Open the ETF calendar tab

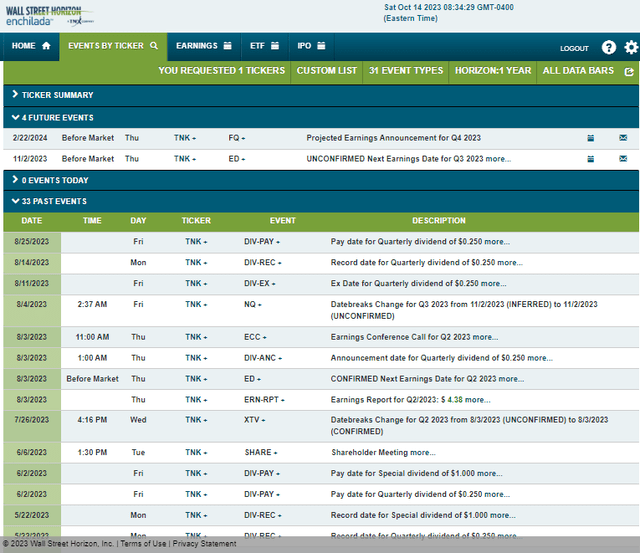pyautogui.click(x=264, y=46)
